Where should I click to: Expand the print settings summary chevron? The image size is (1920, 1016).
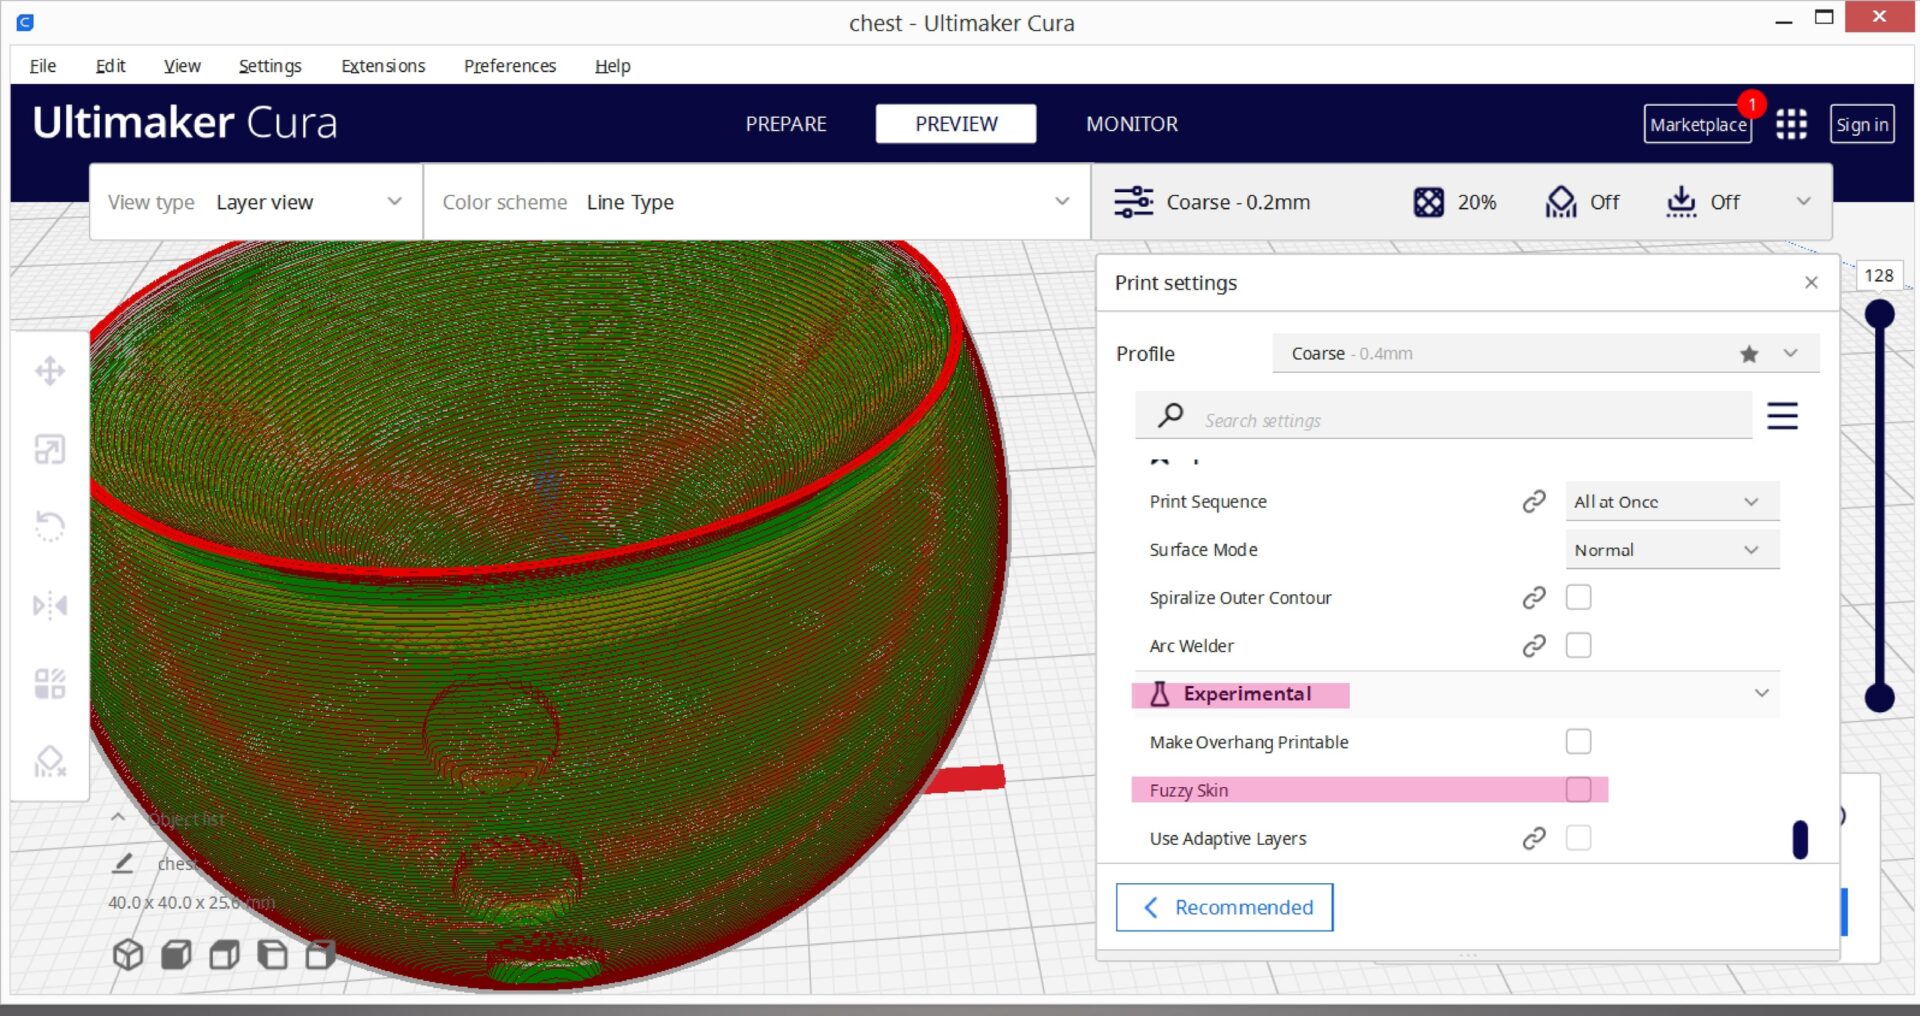point(1803,201)
